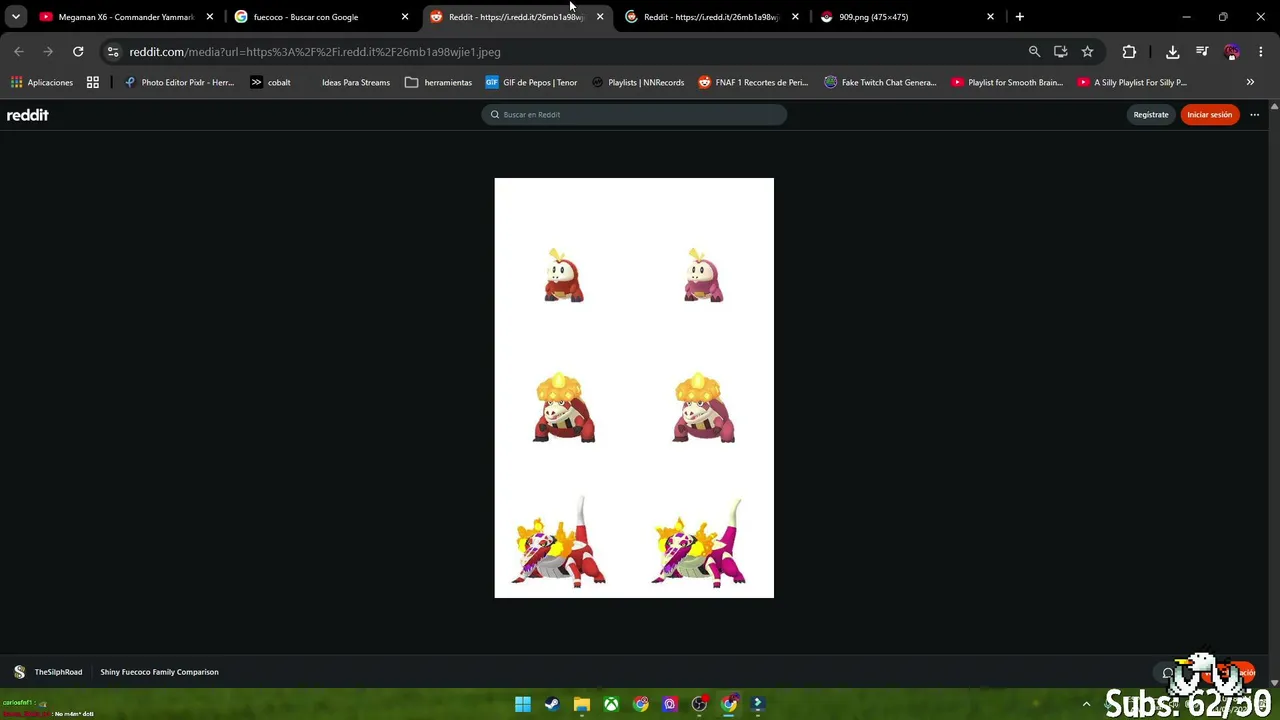Launch Steam from the taskbar

click(552, 704)
